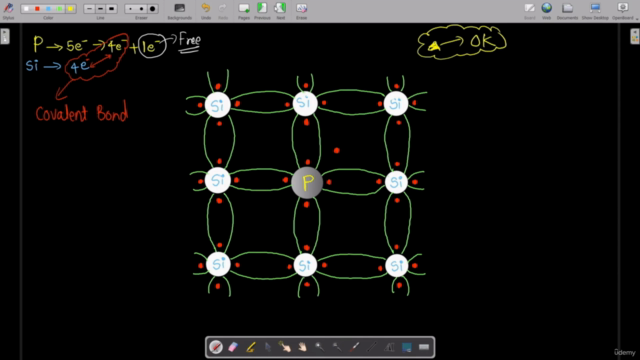
Task: Pick the red pen color
Action: [38, 9]
